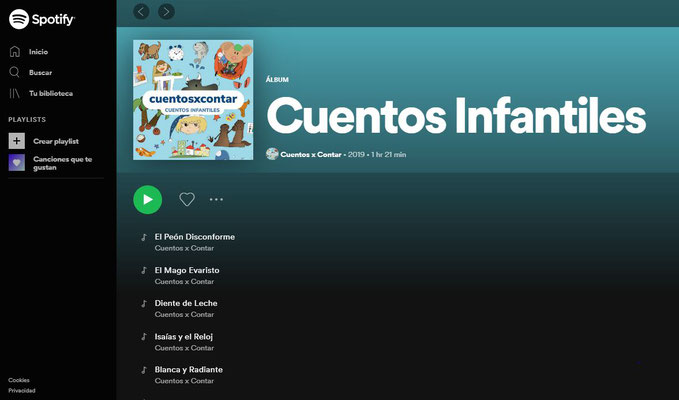Open artist link under El Peón Disconforme

184,248
